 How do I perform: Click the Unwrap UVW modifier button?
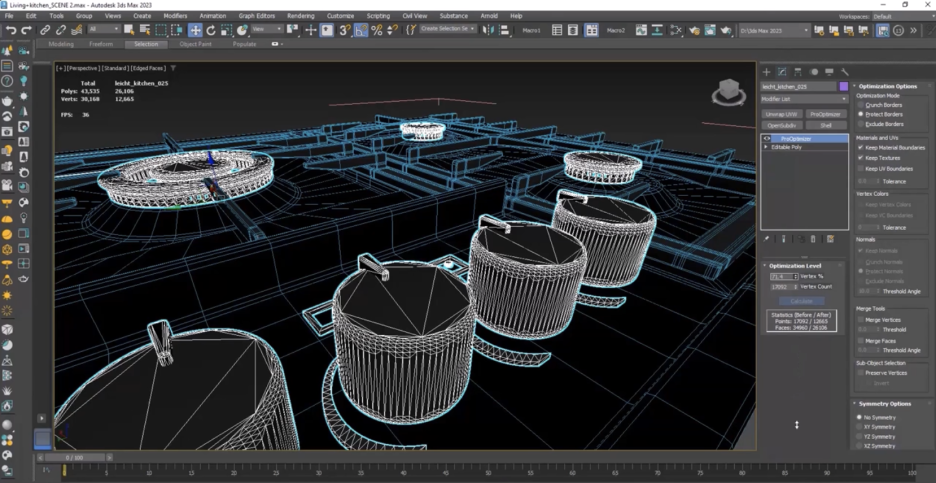782,114
